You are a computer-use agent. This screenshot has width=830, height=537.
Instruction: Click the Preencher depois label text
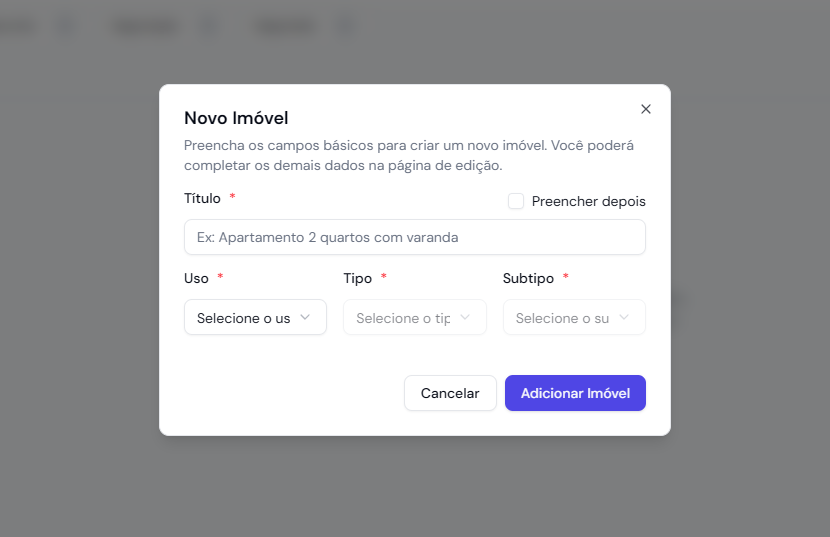(x=588, y=201)
